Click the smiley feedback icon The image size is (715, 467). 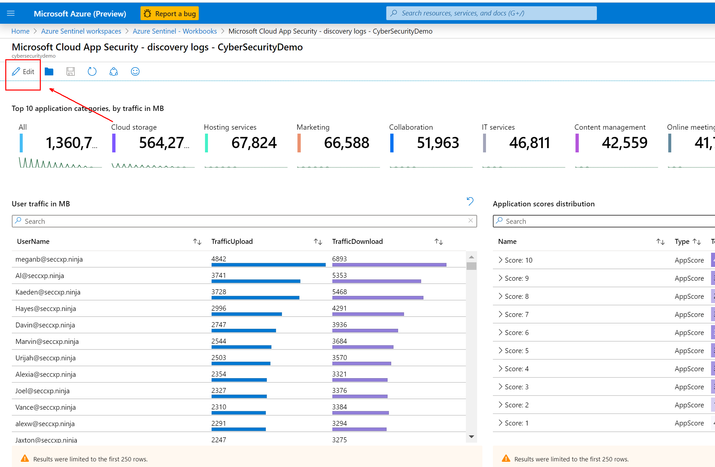point(135,72)
